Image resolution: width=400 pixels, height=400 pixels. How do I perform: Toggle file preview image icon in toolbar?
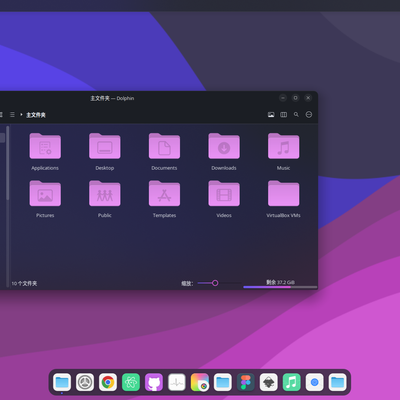coord(271,115)
